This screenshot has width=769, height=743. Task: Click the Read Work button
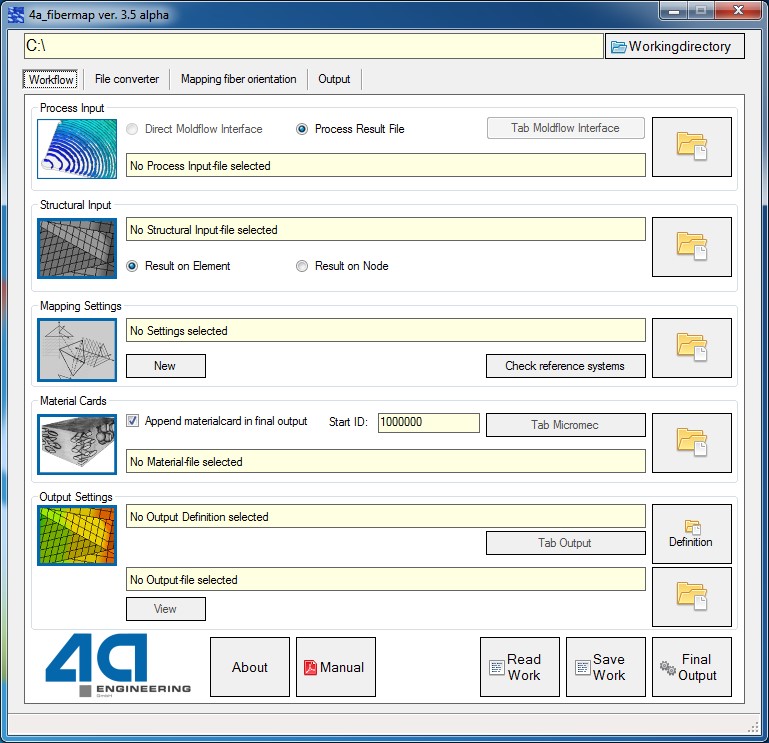(x=519, y=667)
